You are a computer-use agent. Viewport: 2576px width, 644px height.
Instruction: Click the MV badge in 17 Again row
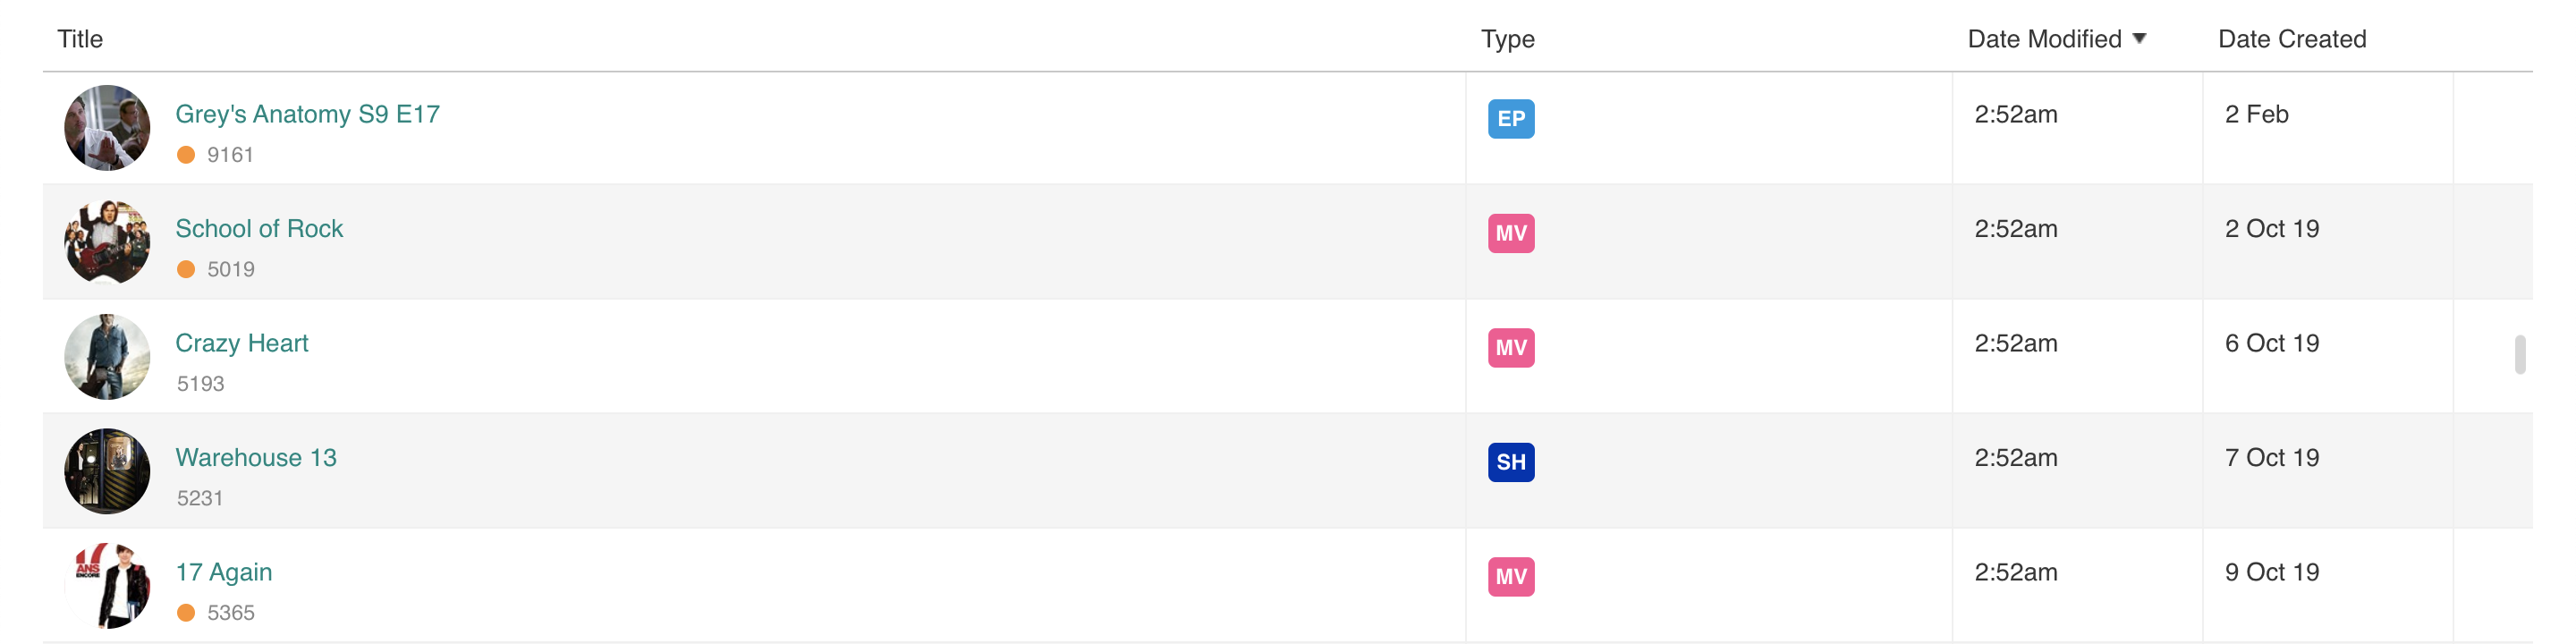pyautogui.click(x=1510, y=577)
